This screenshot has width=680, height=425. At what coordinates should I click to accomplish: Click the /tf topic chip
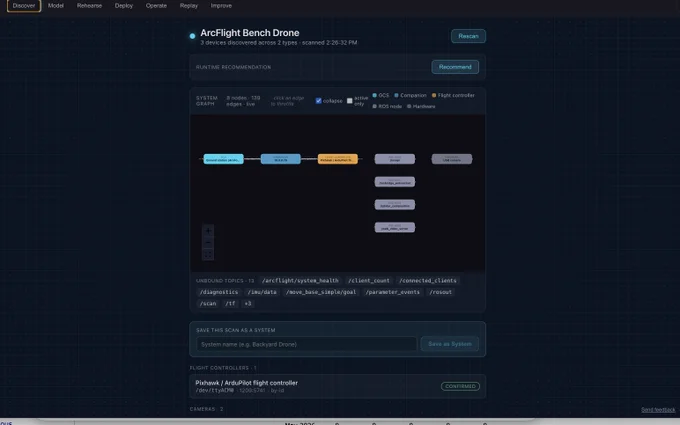(230, 304)
